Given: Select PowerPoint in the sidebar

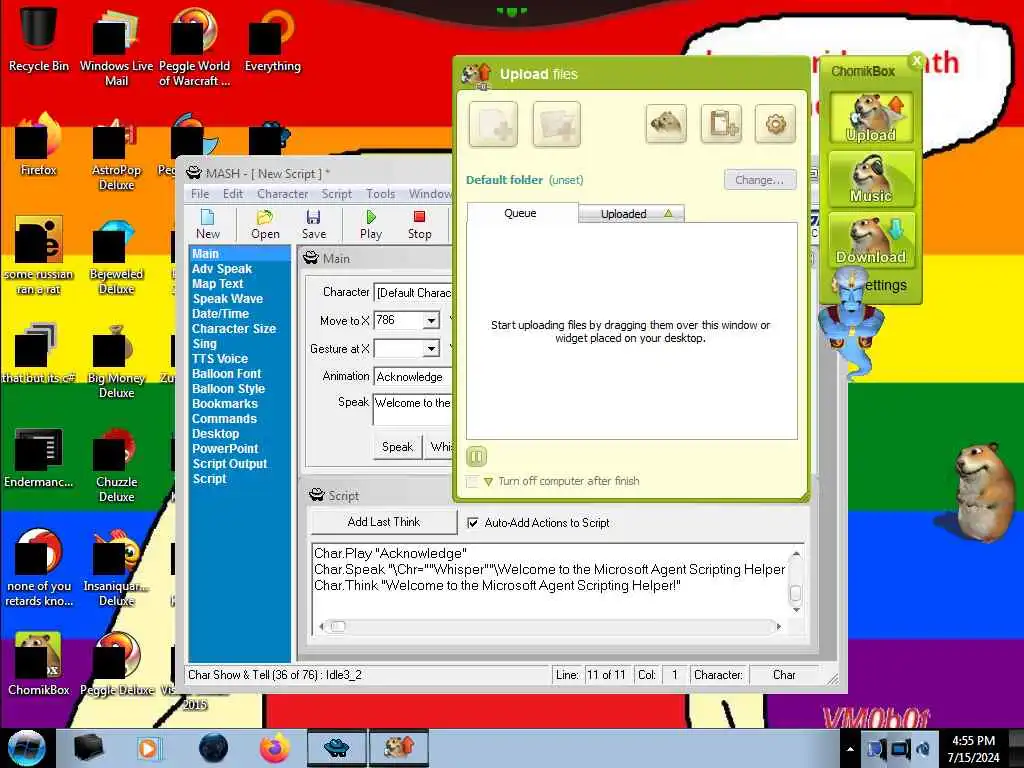Looking at the screenshot, I should tap(225, 449).
